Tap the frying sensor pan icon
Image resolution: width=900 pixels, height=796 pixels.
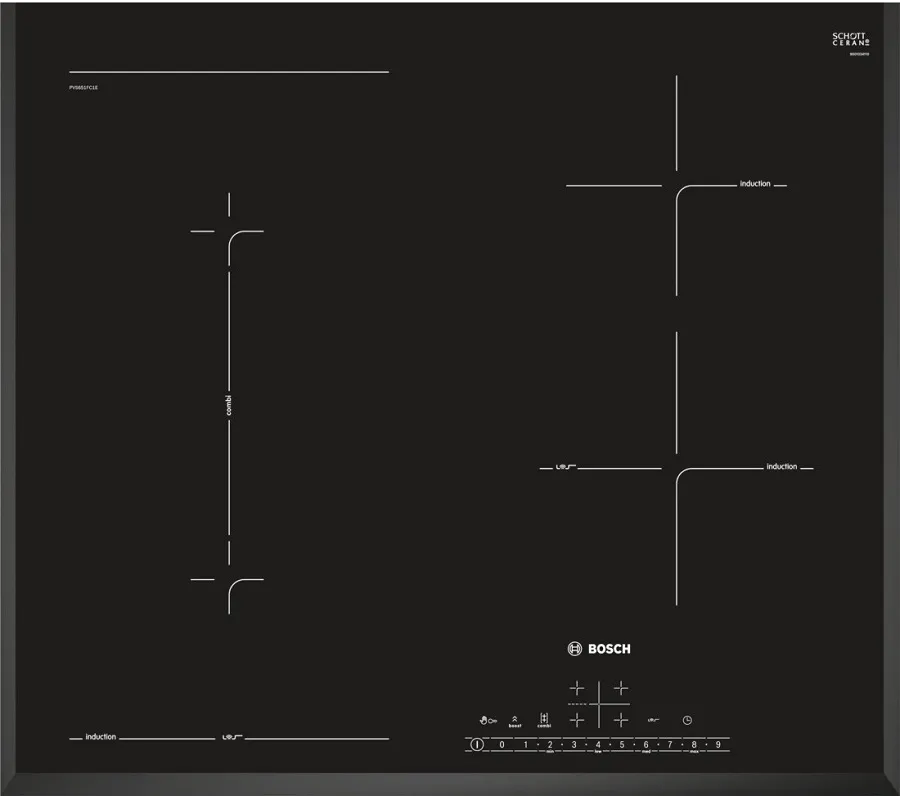(653, 720)
